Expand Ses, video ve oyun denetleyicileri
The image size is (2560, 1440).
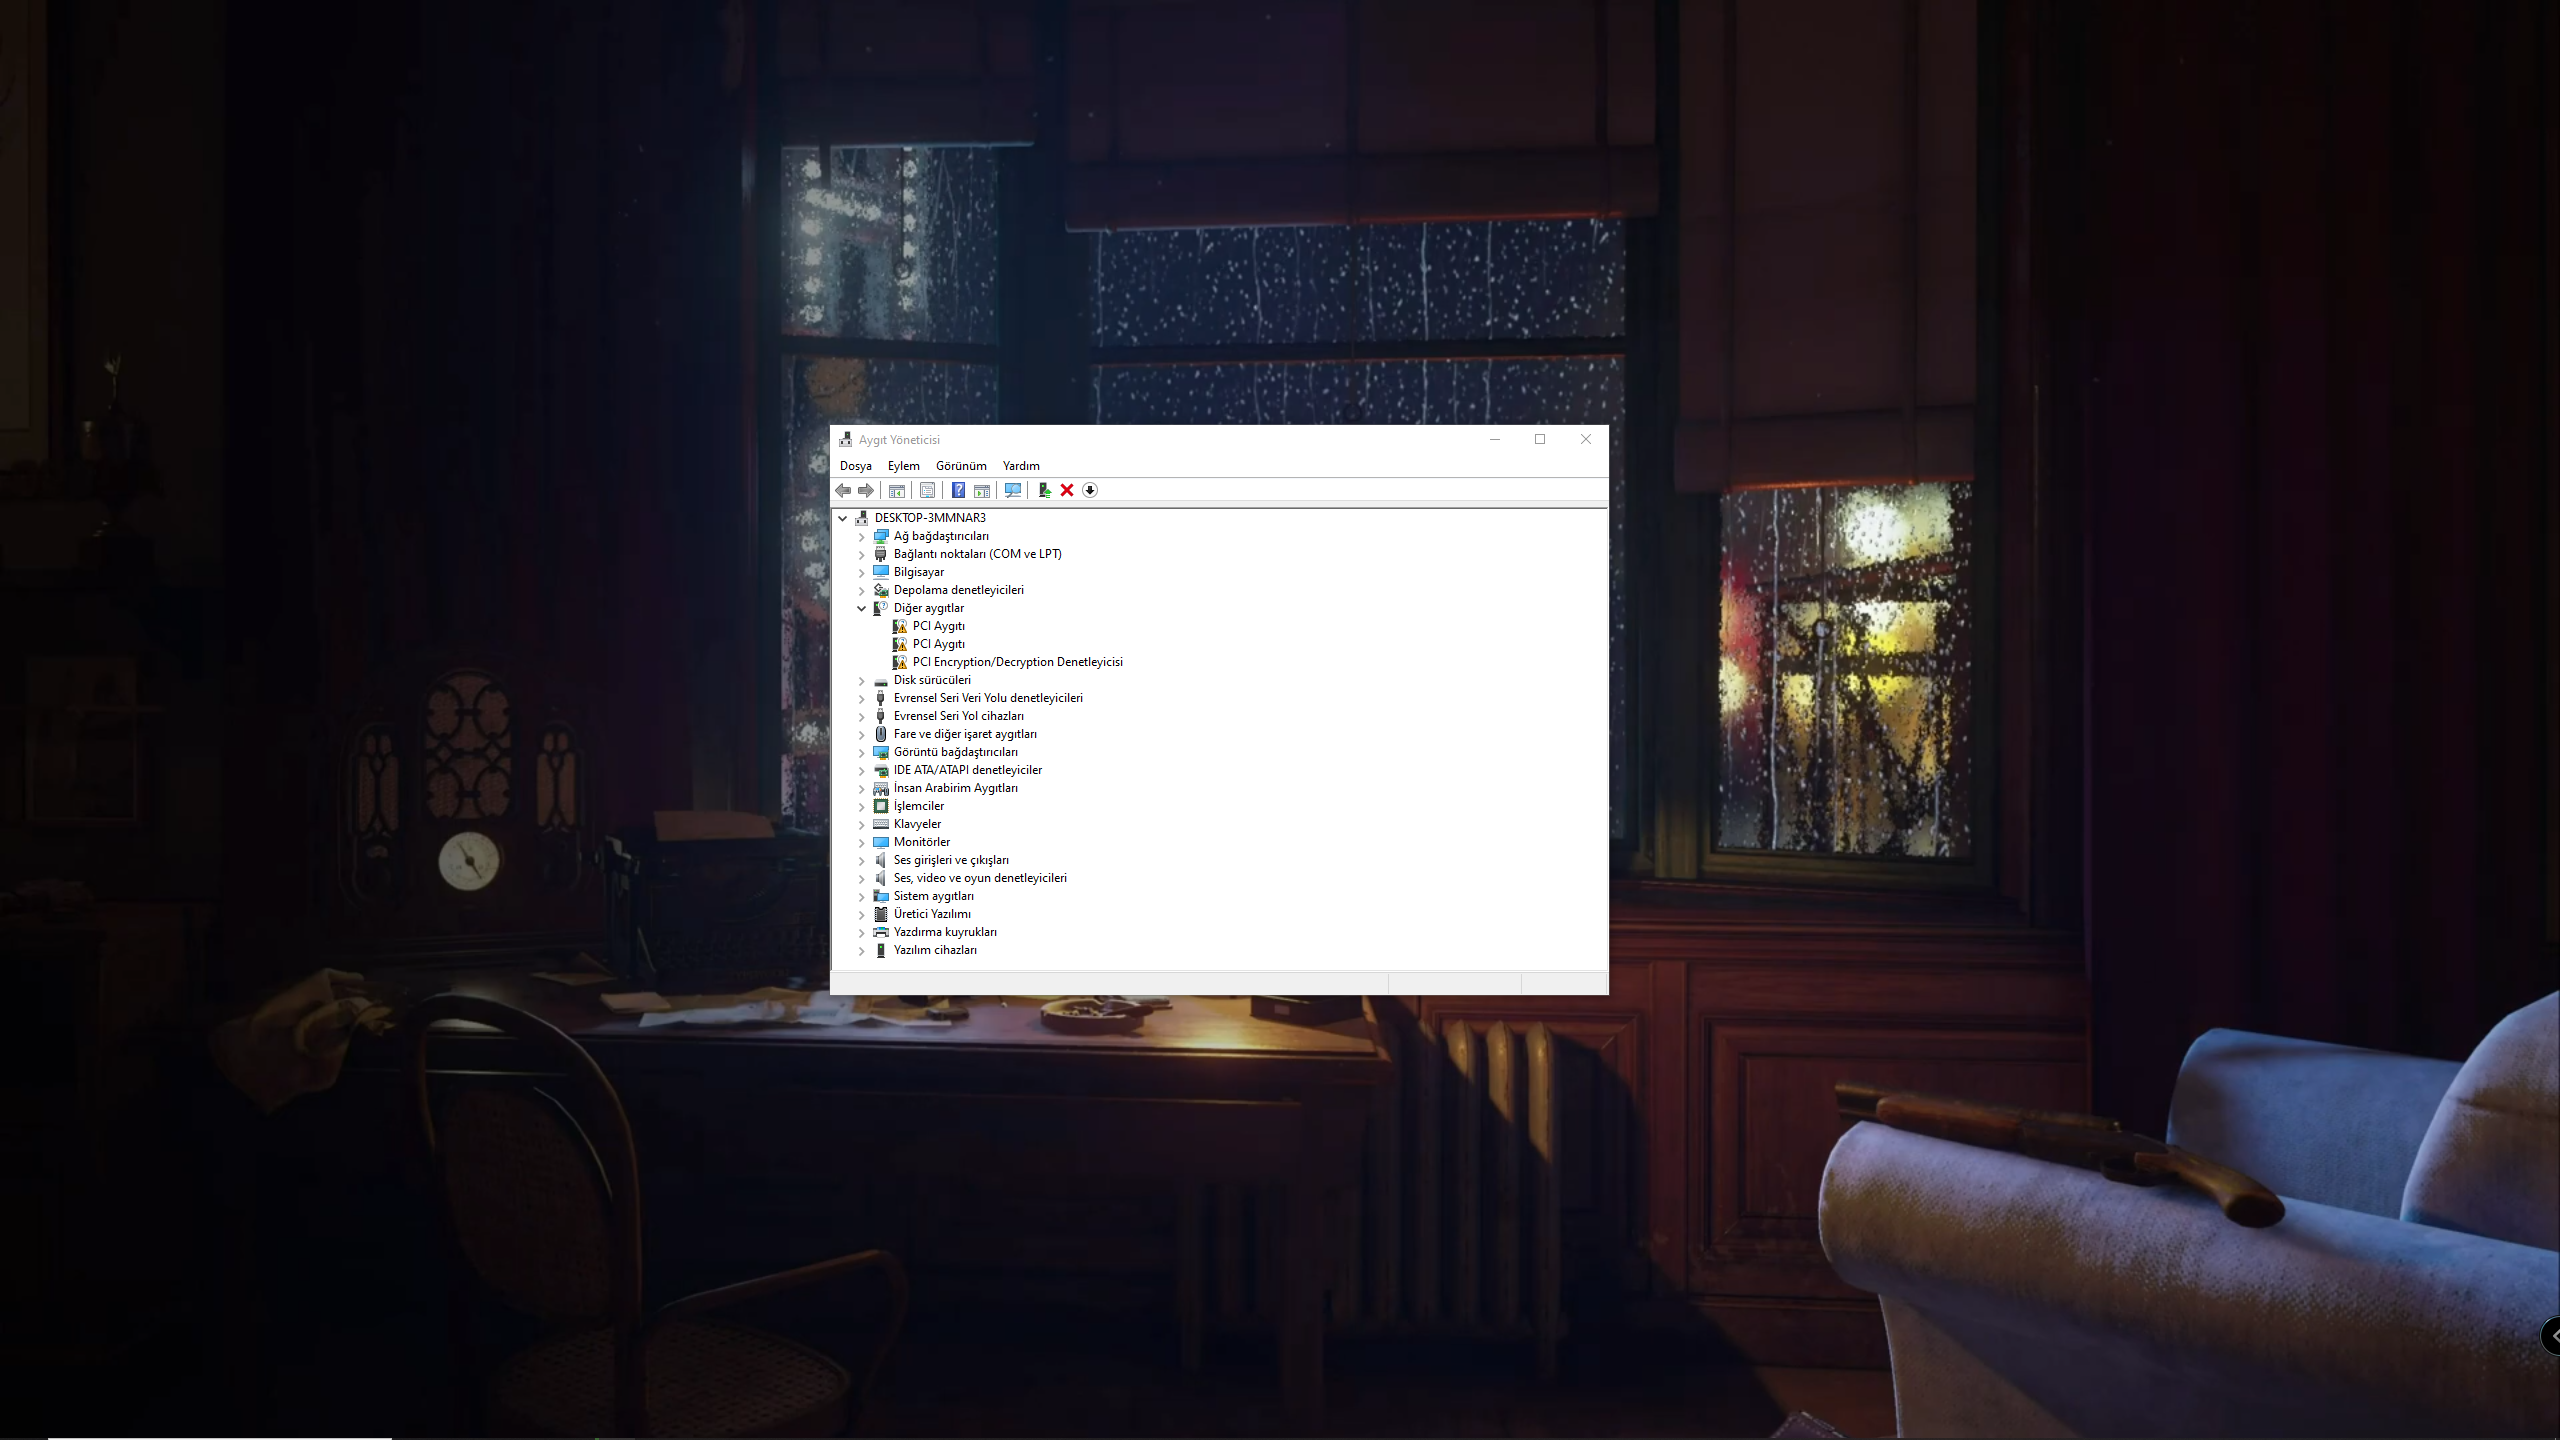(x=861, y=878)
